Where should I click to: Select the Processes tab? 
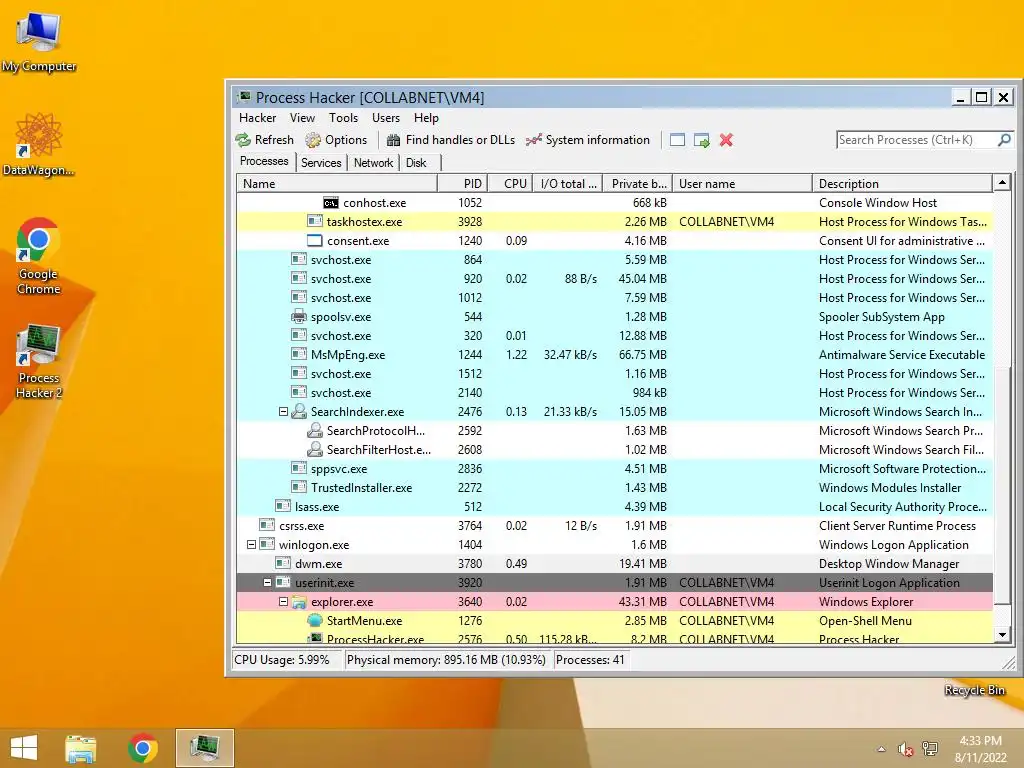264,161
